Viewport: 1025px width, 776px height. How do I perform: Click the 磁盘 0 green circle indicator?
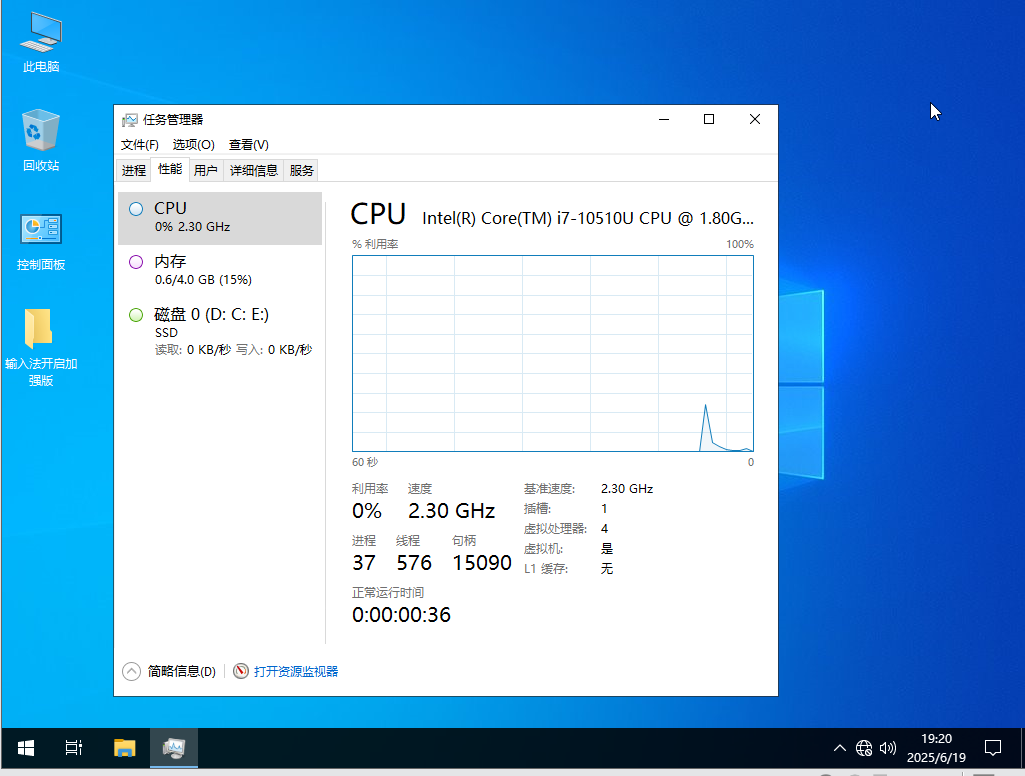tap(136, 315)
